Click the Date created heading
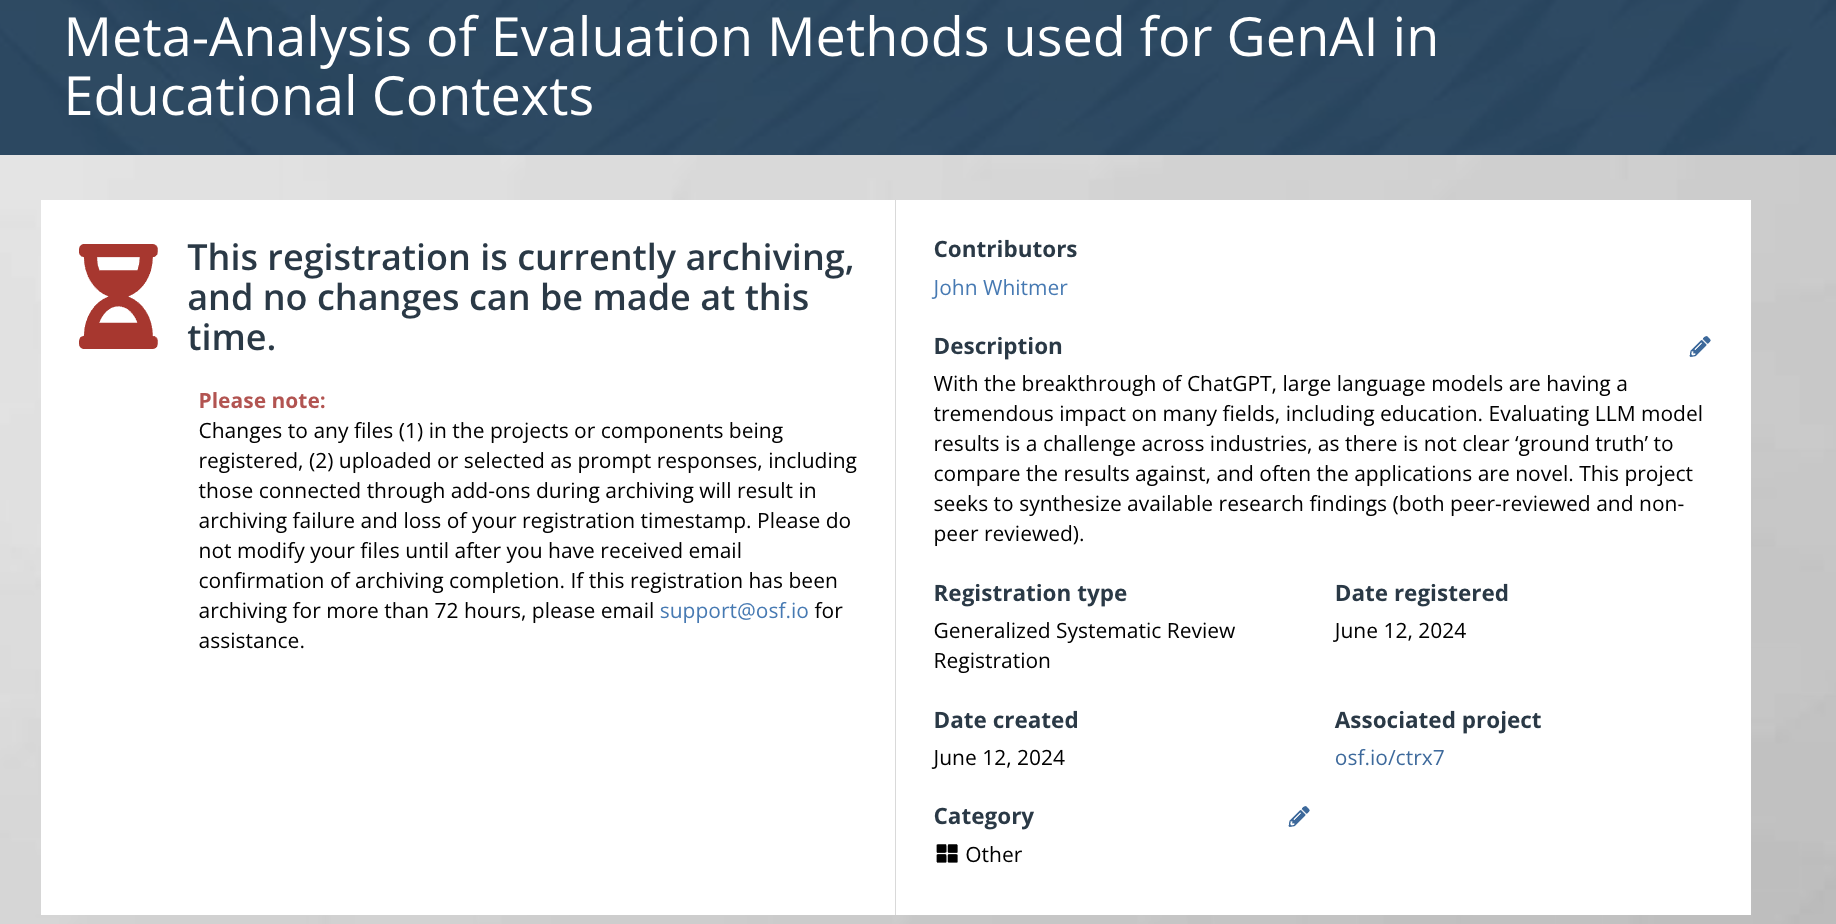The height and width of the screenshot is (924, 1836). coord(1005,720)
